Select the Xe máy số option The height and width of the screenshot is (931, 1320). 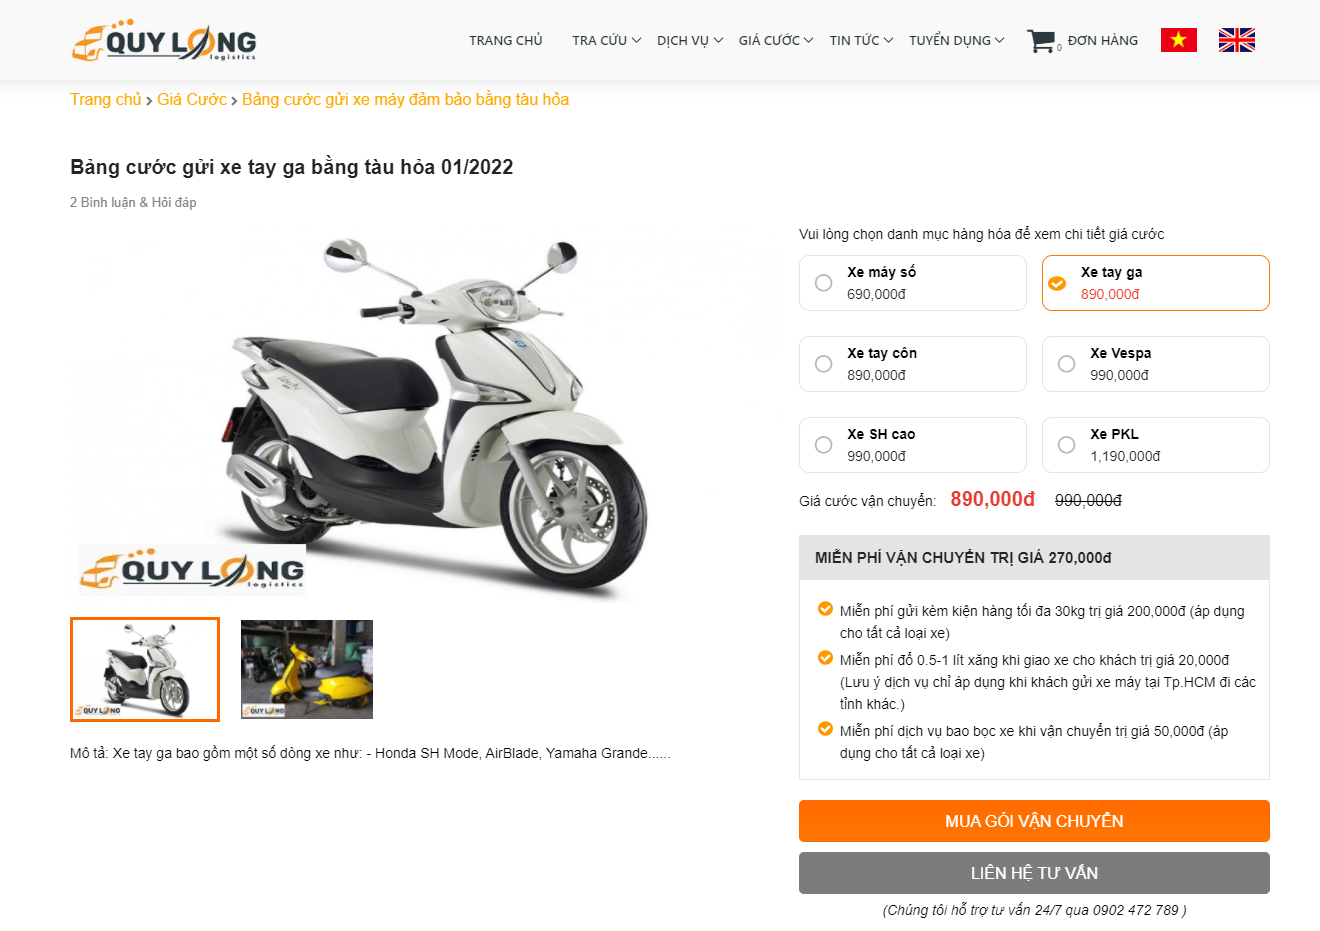[912, 283]
